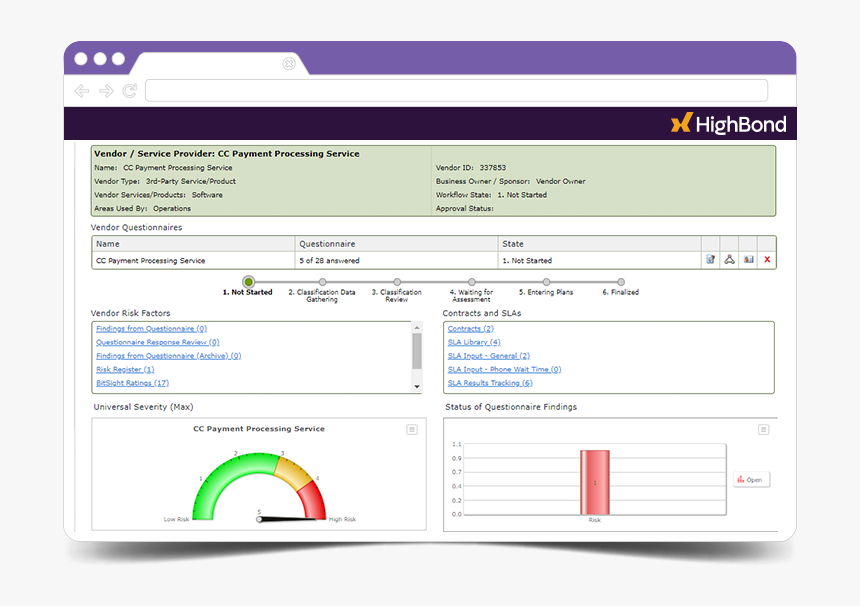Click the green low-risk gauge segment
Viewport: 860px width, 606px height.
click(225, 478)
